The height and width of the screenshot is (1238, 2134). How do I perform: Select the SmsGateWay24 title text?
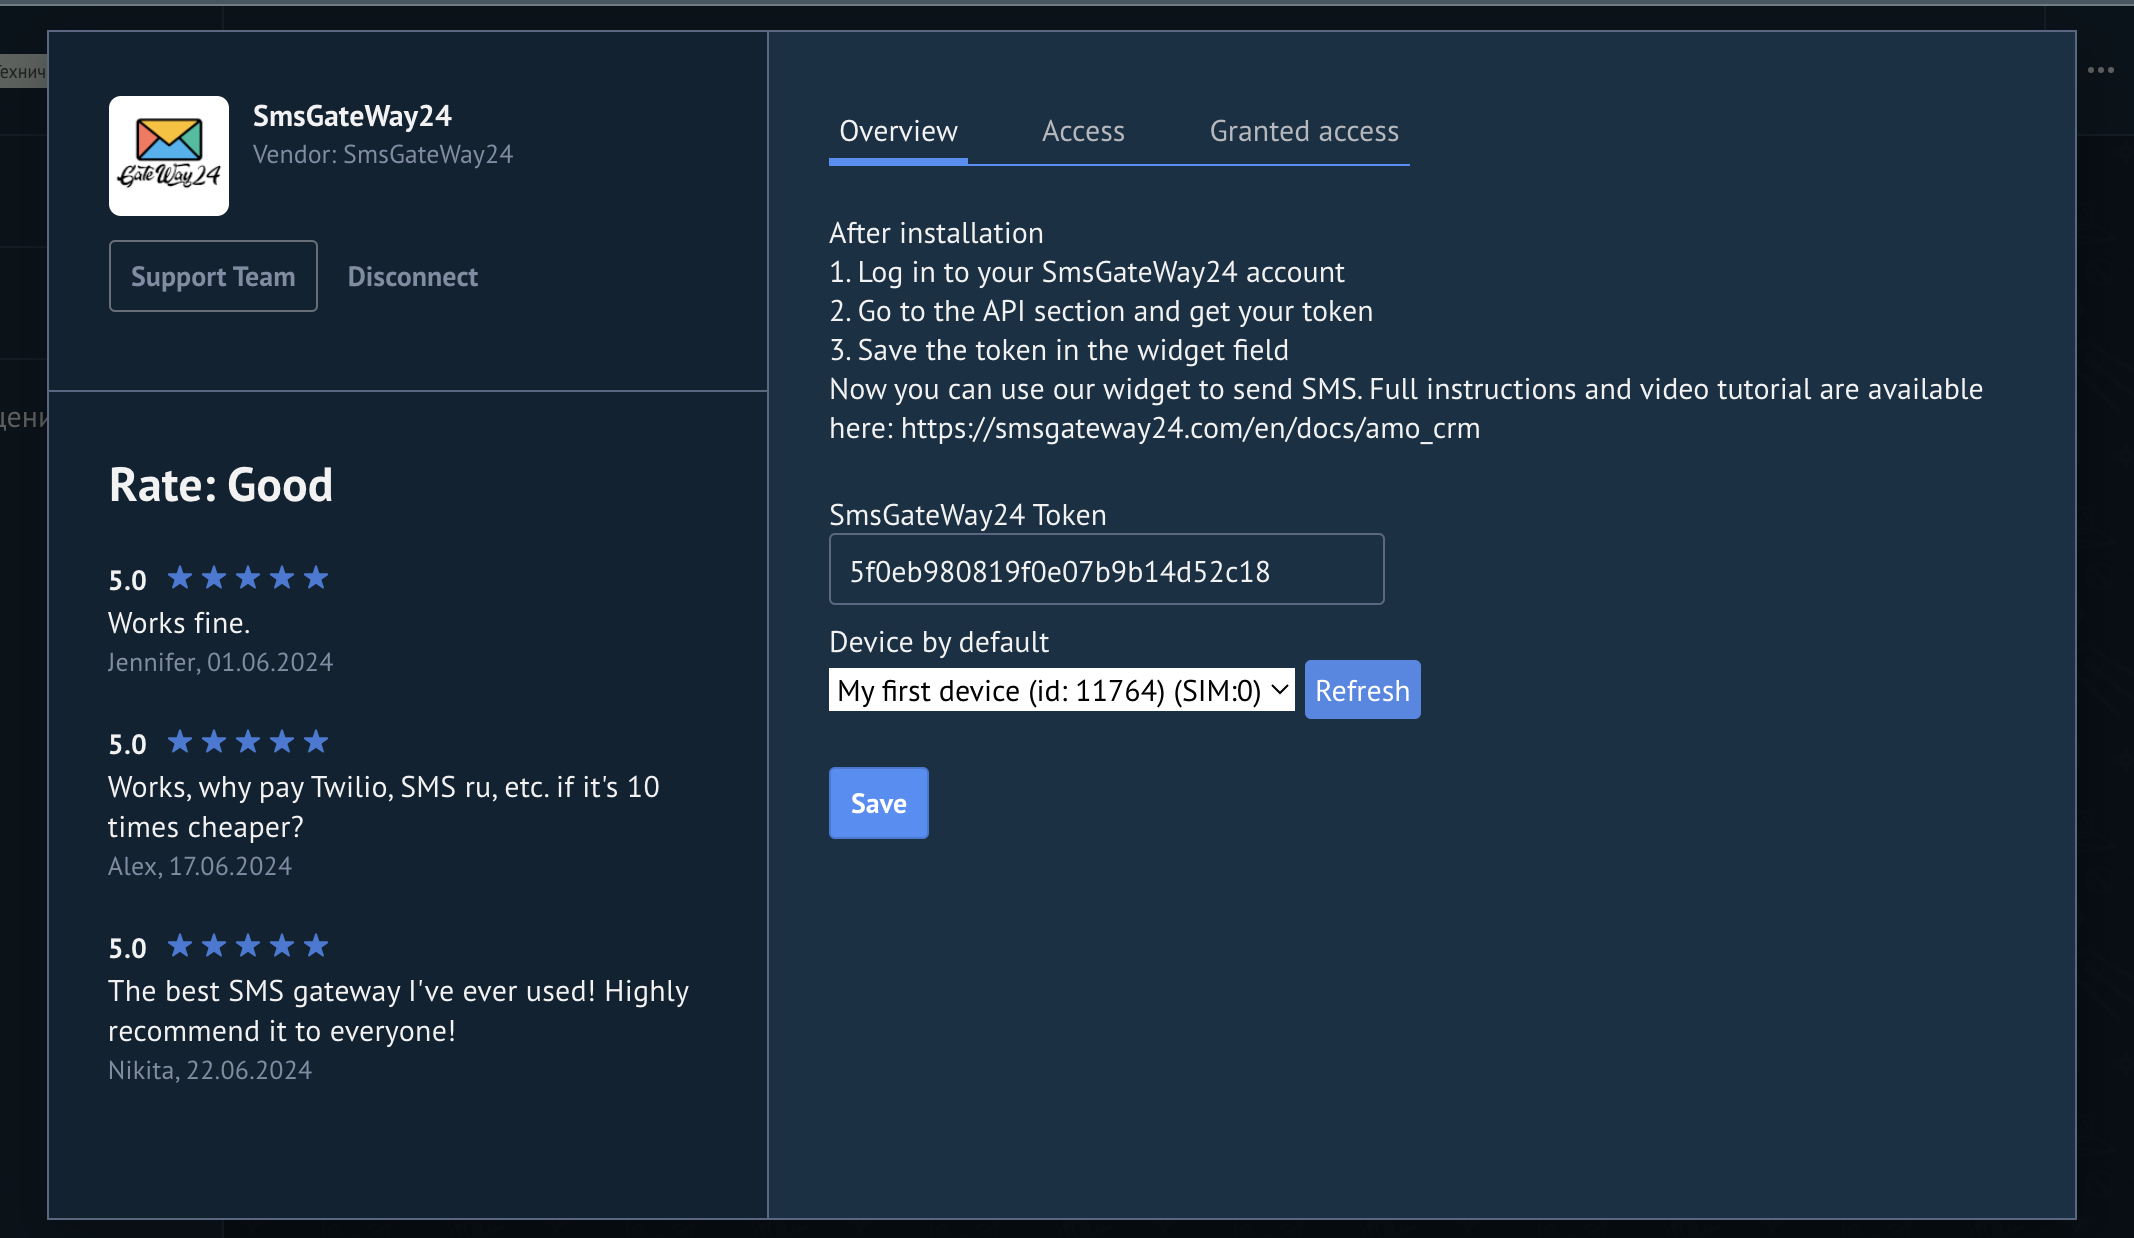click(352, 116)
